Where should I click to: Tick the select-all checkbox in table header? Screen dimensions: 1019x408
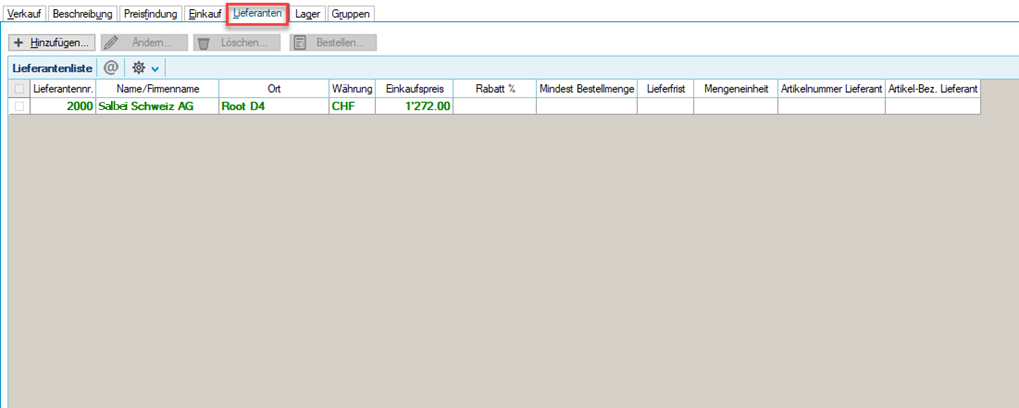tap(19, 88)
